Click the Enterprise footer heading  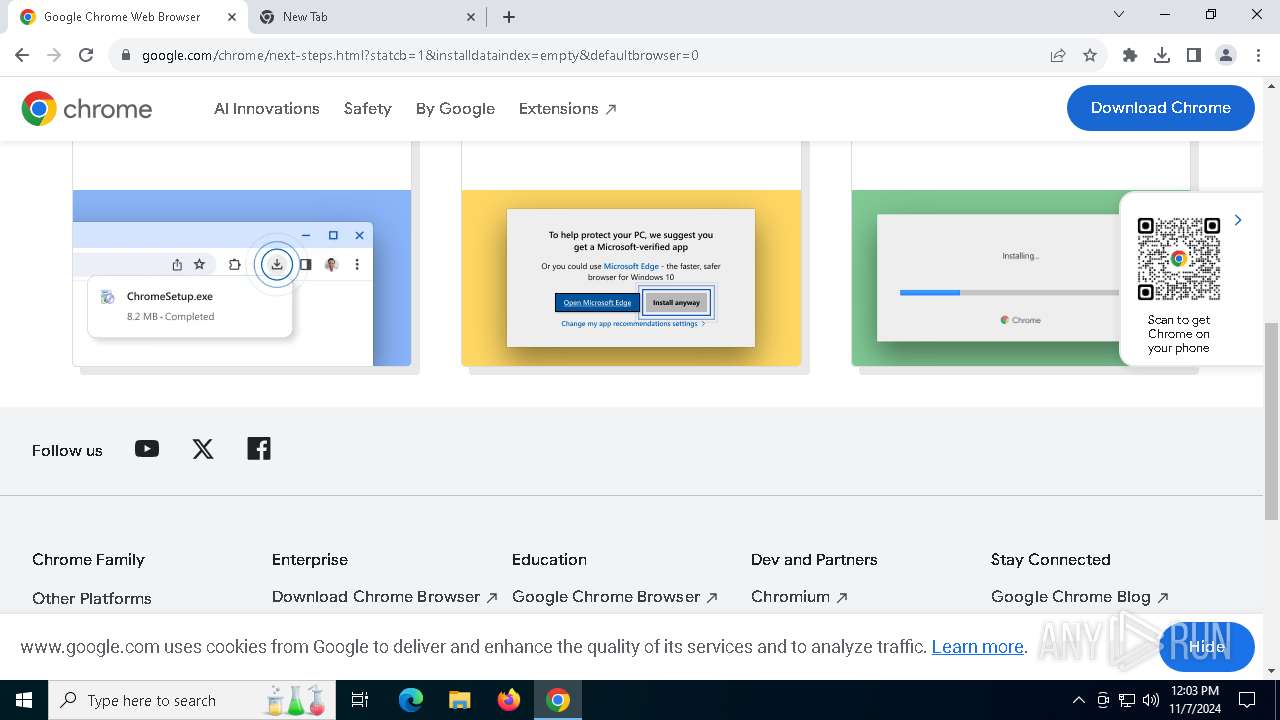point(310,559)
